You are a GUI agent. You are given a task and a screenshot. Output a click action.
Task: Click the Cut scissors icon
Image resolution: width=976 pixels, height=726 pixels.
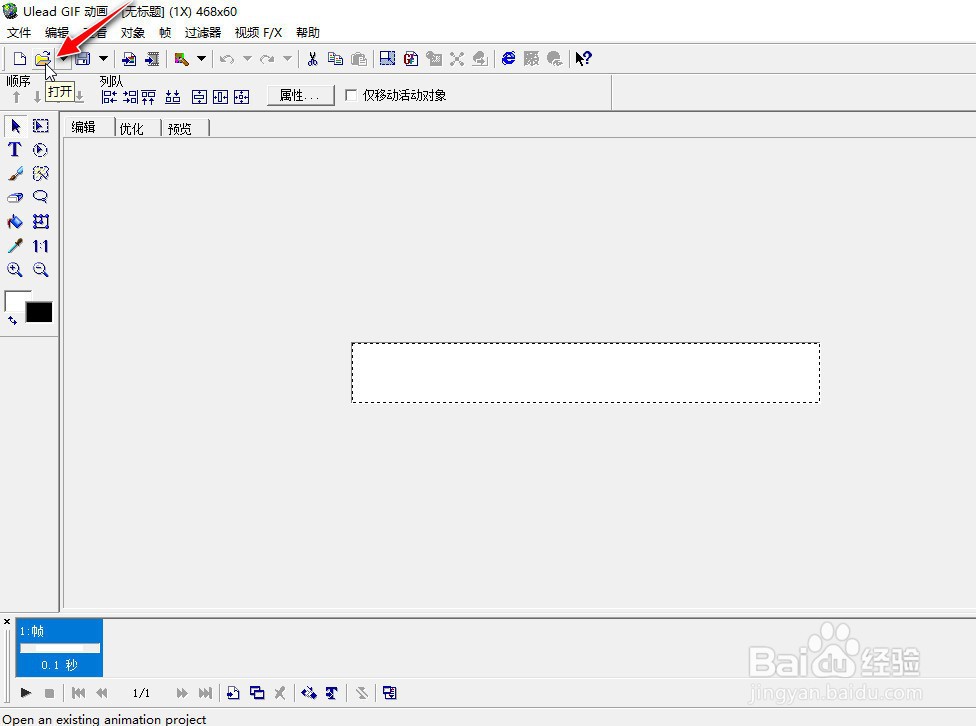[312, 59]
